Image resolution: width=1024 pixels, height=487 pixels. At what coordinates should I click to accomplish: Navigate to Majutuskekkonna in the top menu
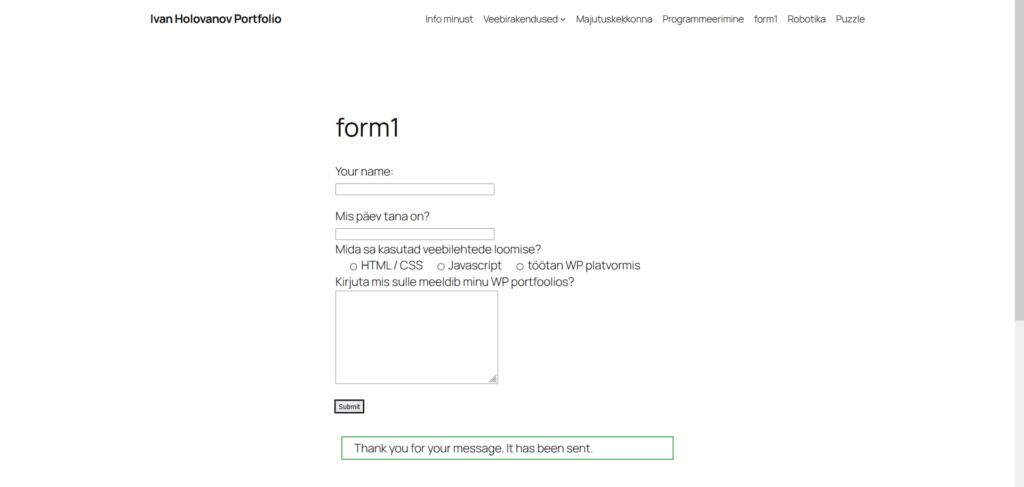coord(614,19)
